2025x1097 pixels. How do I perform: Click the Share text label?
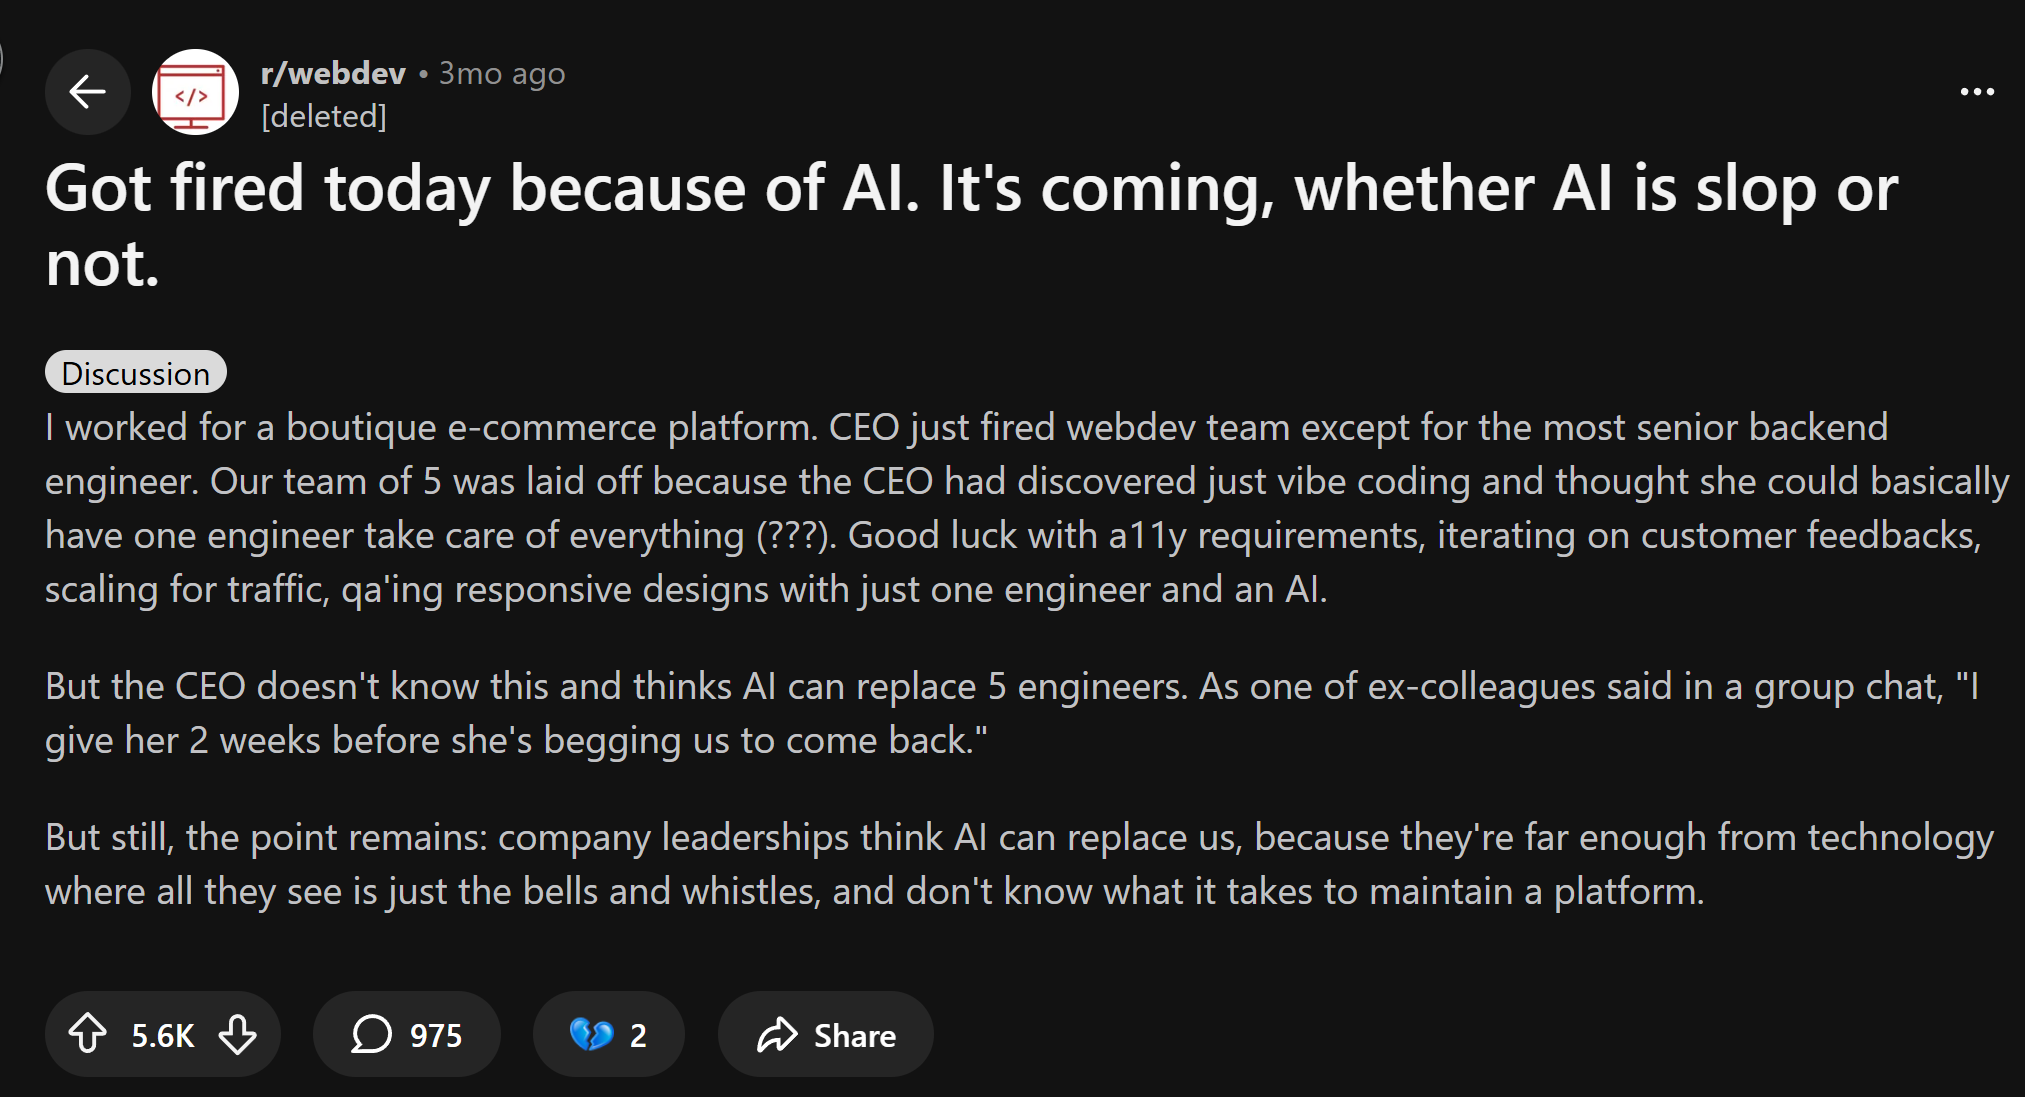coord(855,1035)
